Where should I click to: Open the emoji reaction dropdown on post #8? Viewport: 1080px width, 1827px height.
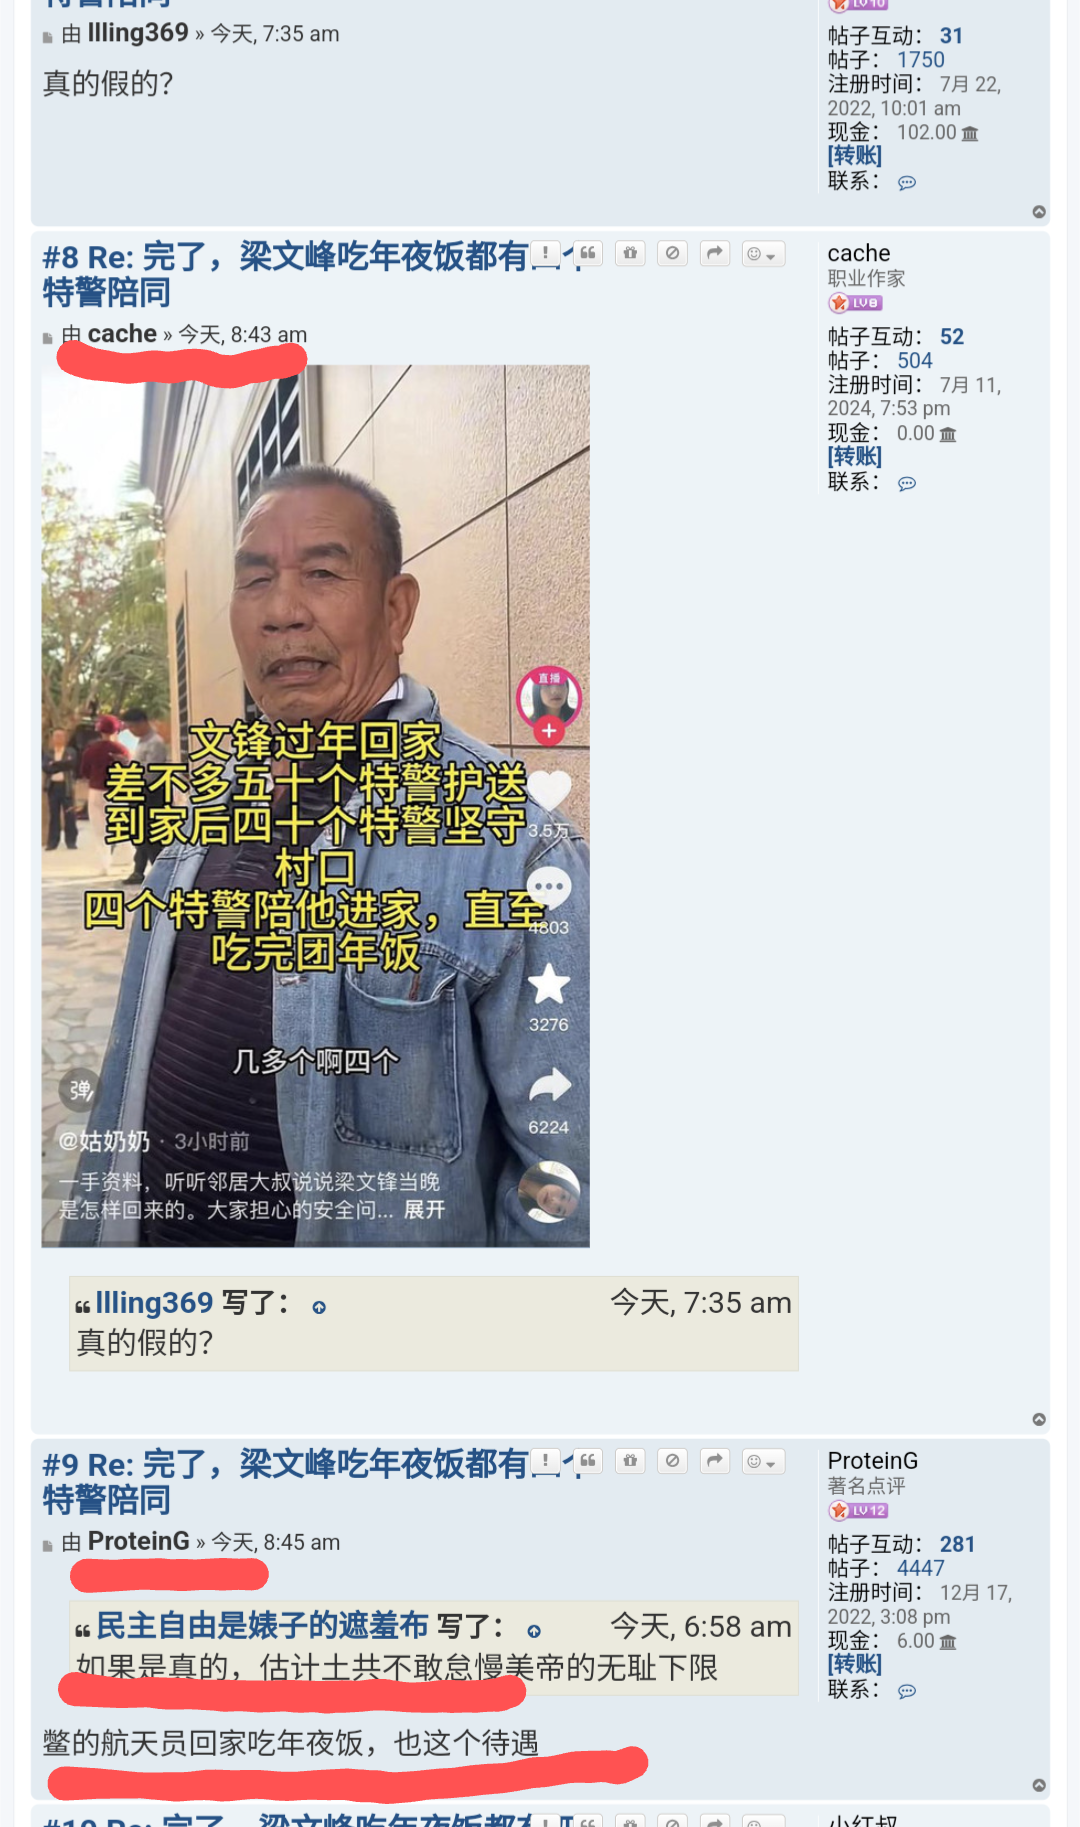pyautogui.click(x=763, y=254)
